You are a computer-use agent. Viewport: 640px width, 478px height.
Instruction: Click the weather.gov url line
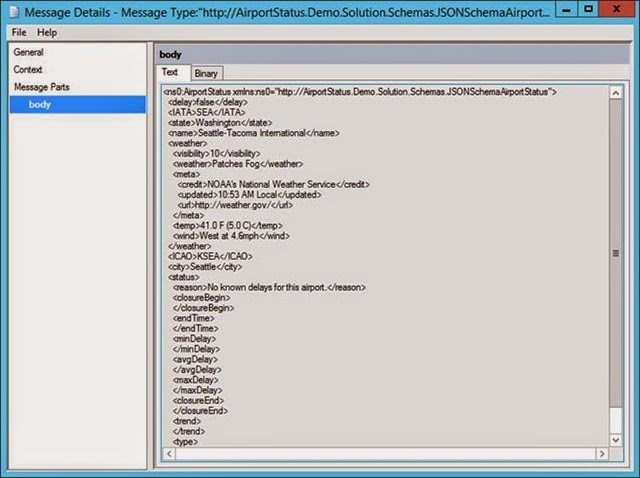pyautogui.click(x=235, y=205)
